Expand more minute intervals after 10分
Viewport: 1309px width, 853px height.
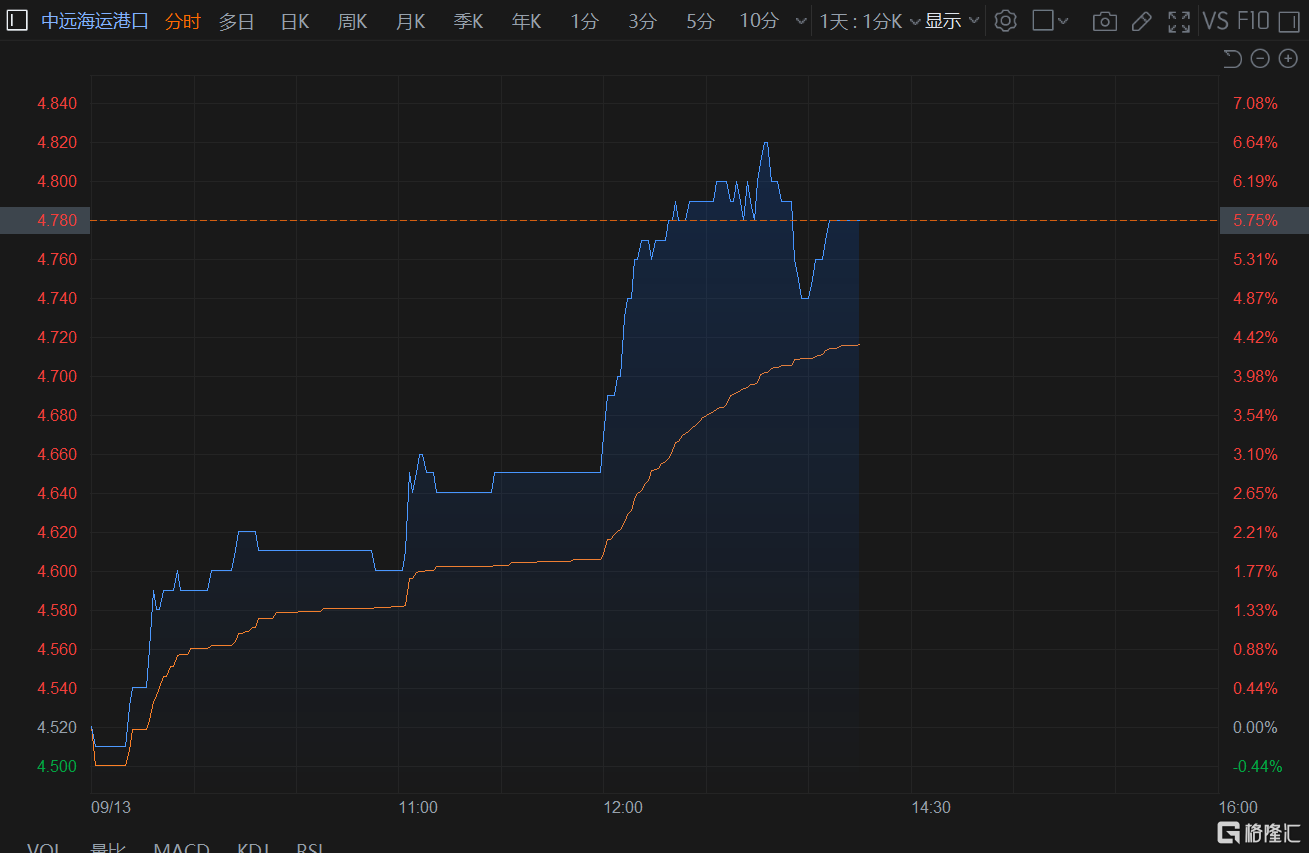[x=799, y=21]
